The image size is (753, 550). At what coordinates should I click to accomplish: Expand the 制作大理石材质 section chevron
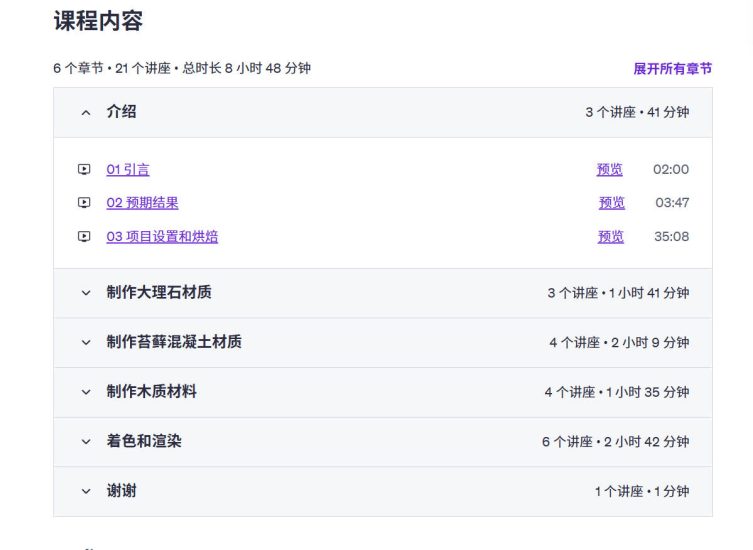point(86,293)
